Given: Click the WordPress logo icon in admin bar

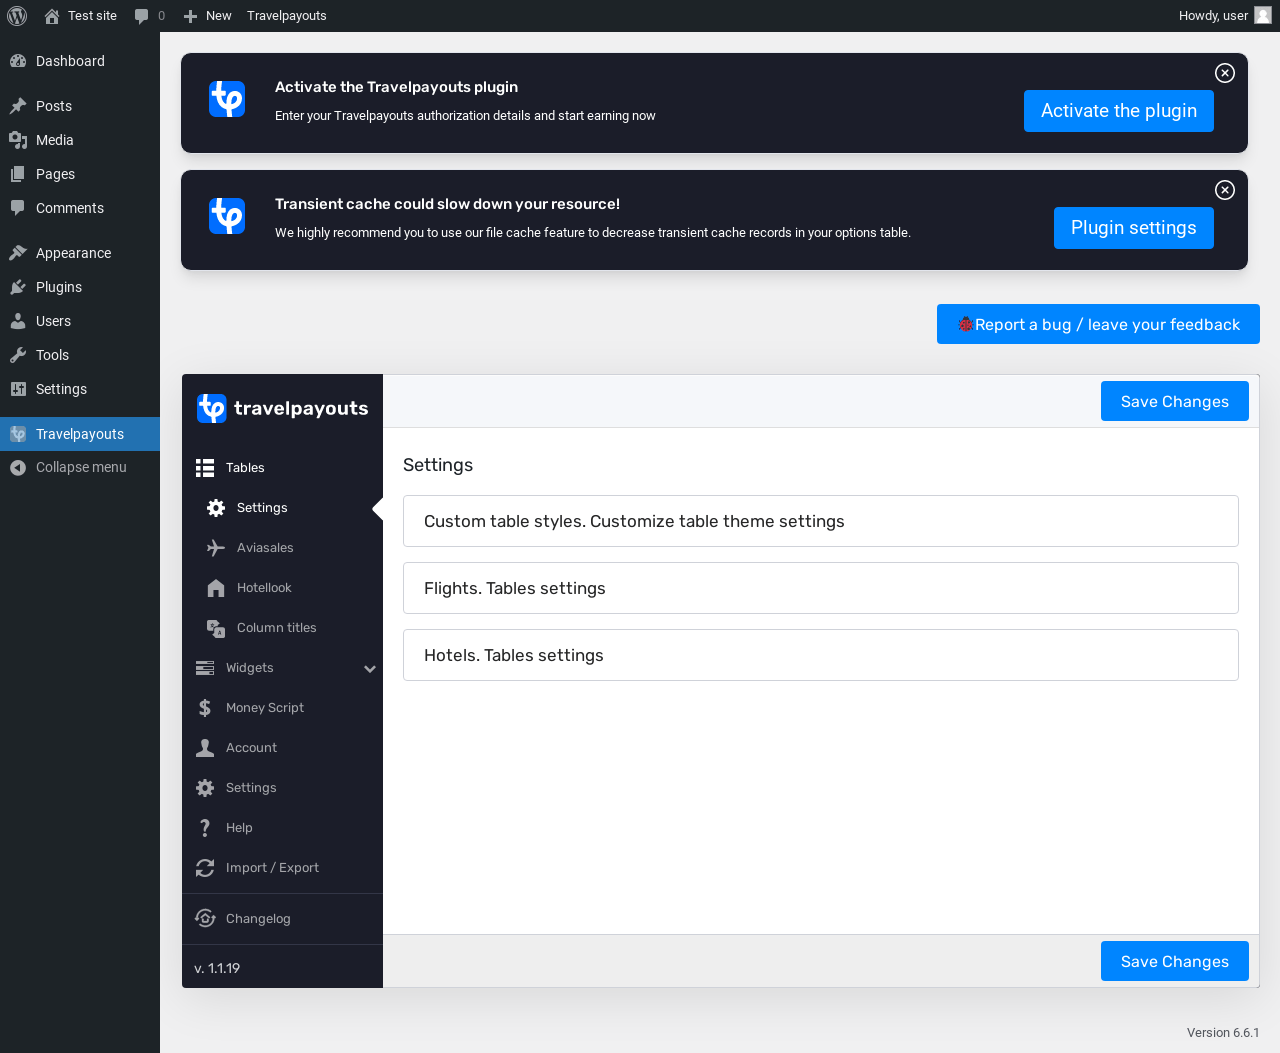Looking at the screenshot, I should pos(17,16).
